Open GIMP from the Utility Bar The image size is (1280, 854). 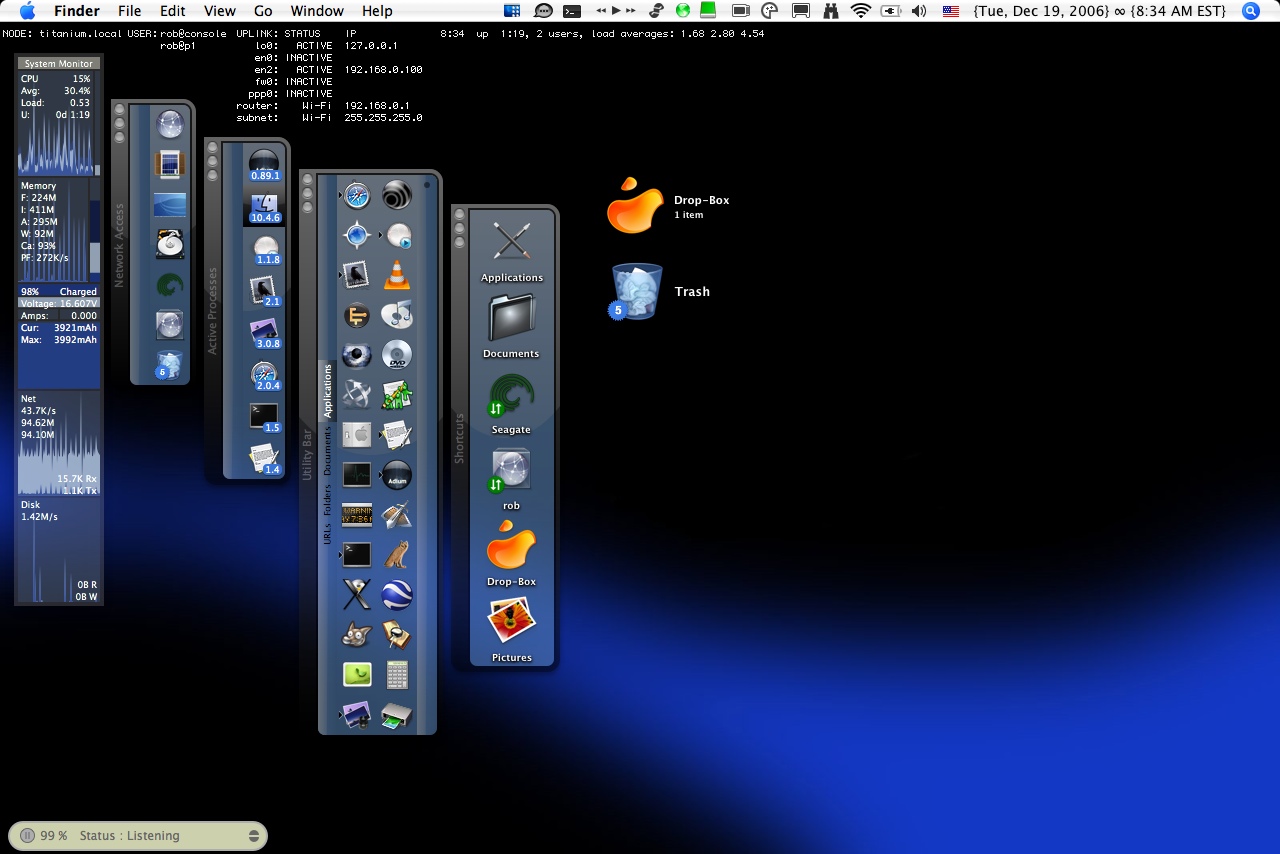pos(357,635)
